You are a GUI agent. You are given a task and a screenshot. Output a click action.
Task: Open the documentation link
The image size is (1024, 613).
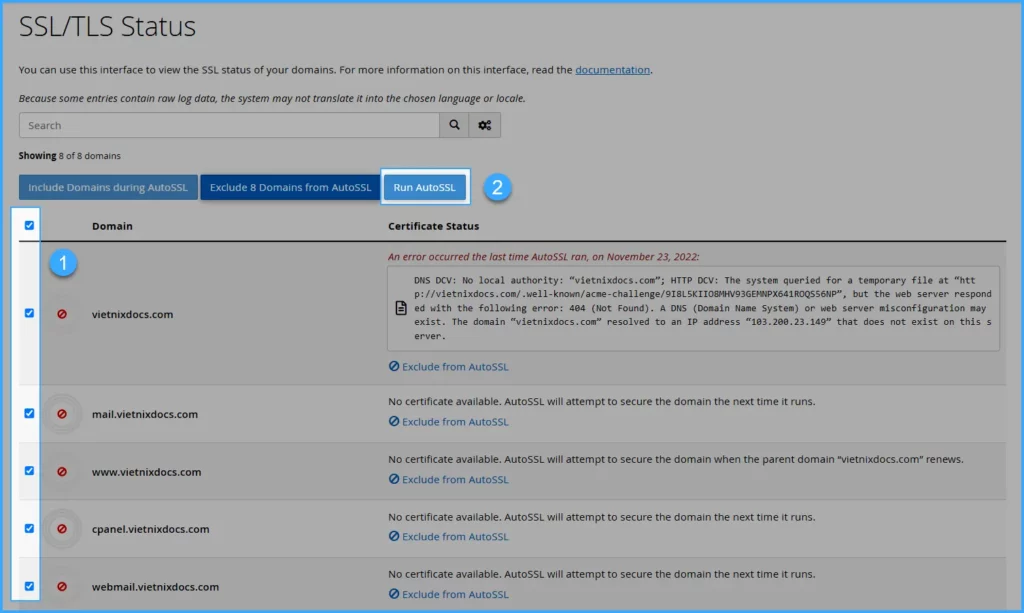612,70
